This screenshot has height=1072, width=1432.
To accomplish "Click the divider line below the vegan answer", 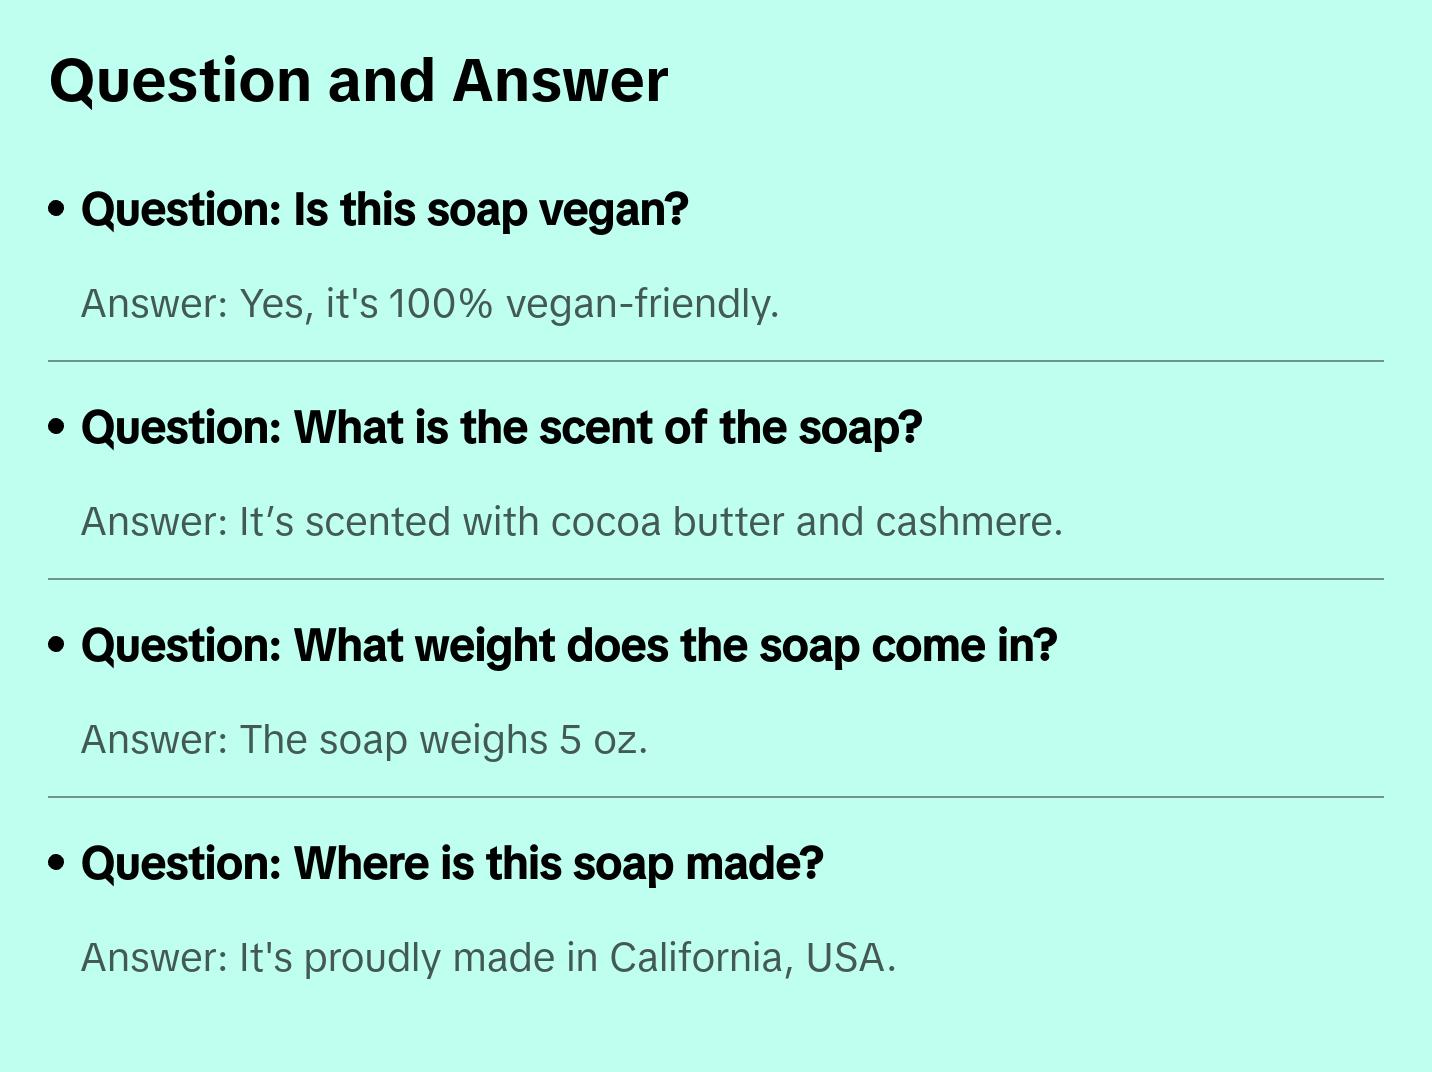I will tap(715, 361).
